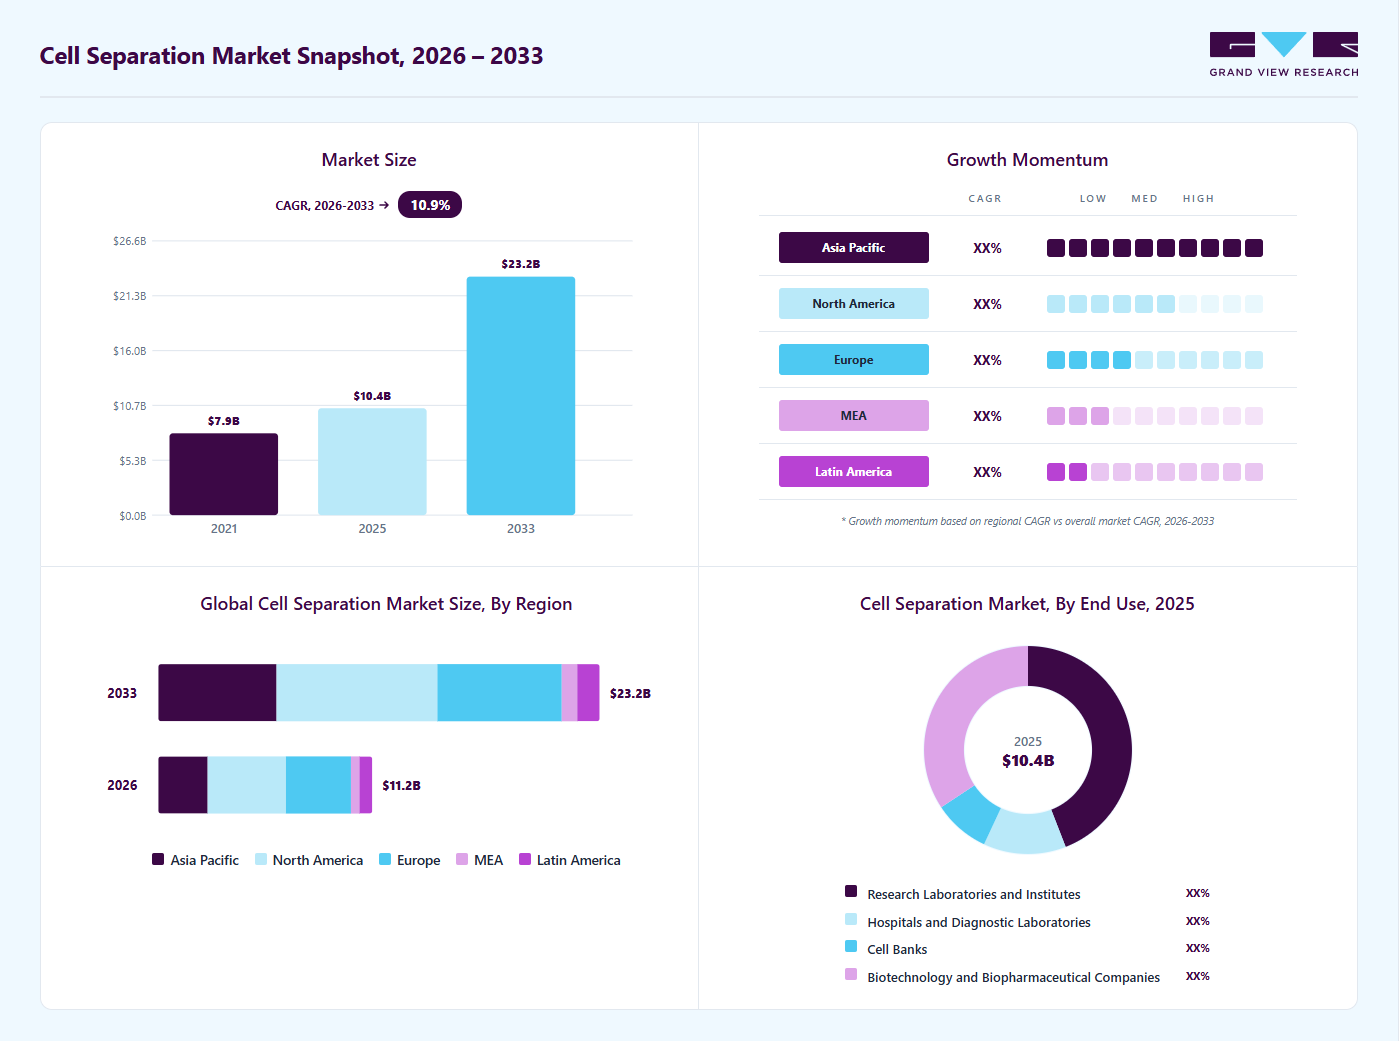Image resolution: width=1399 pixels, height=1041 pixels.
Task: Click the Grand View Research logo
Action: coord(1284,55)
